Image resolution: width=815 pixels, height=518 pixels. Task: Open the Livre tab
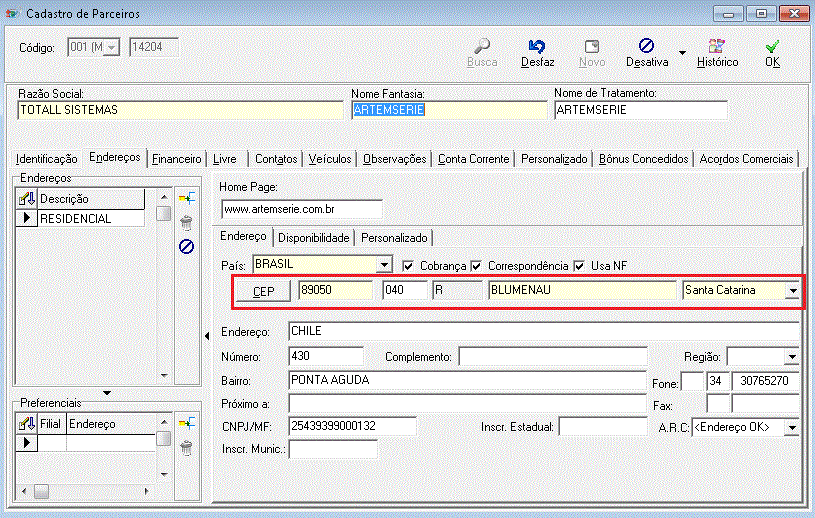[225, 158]
